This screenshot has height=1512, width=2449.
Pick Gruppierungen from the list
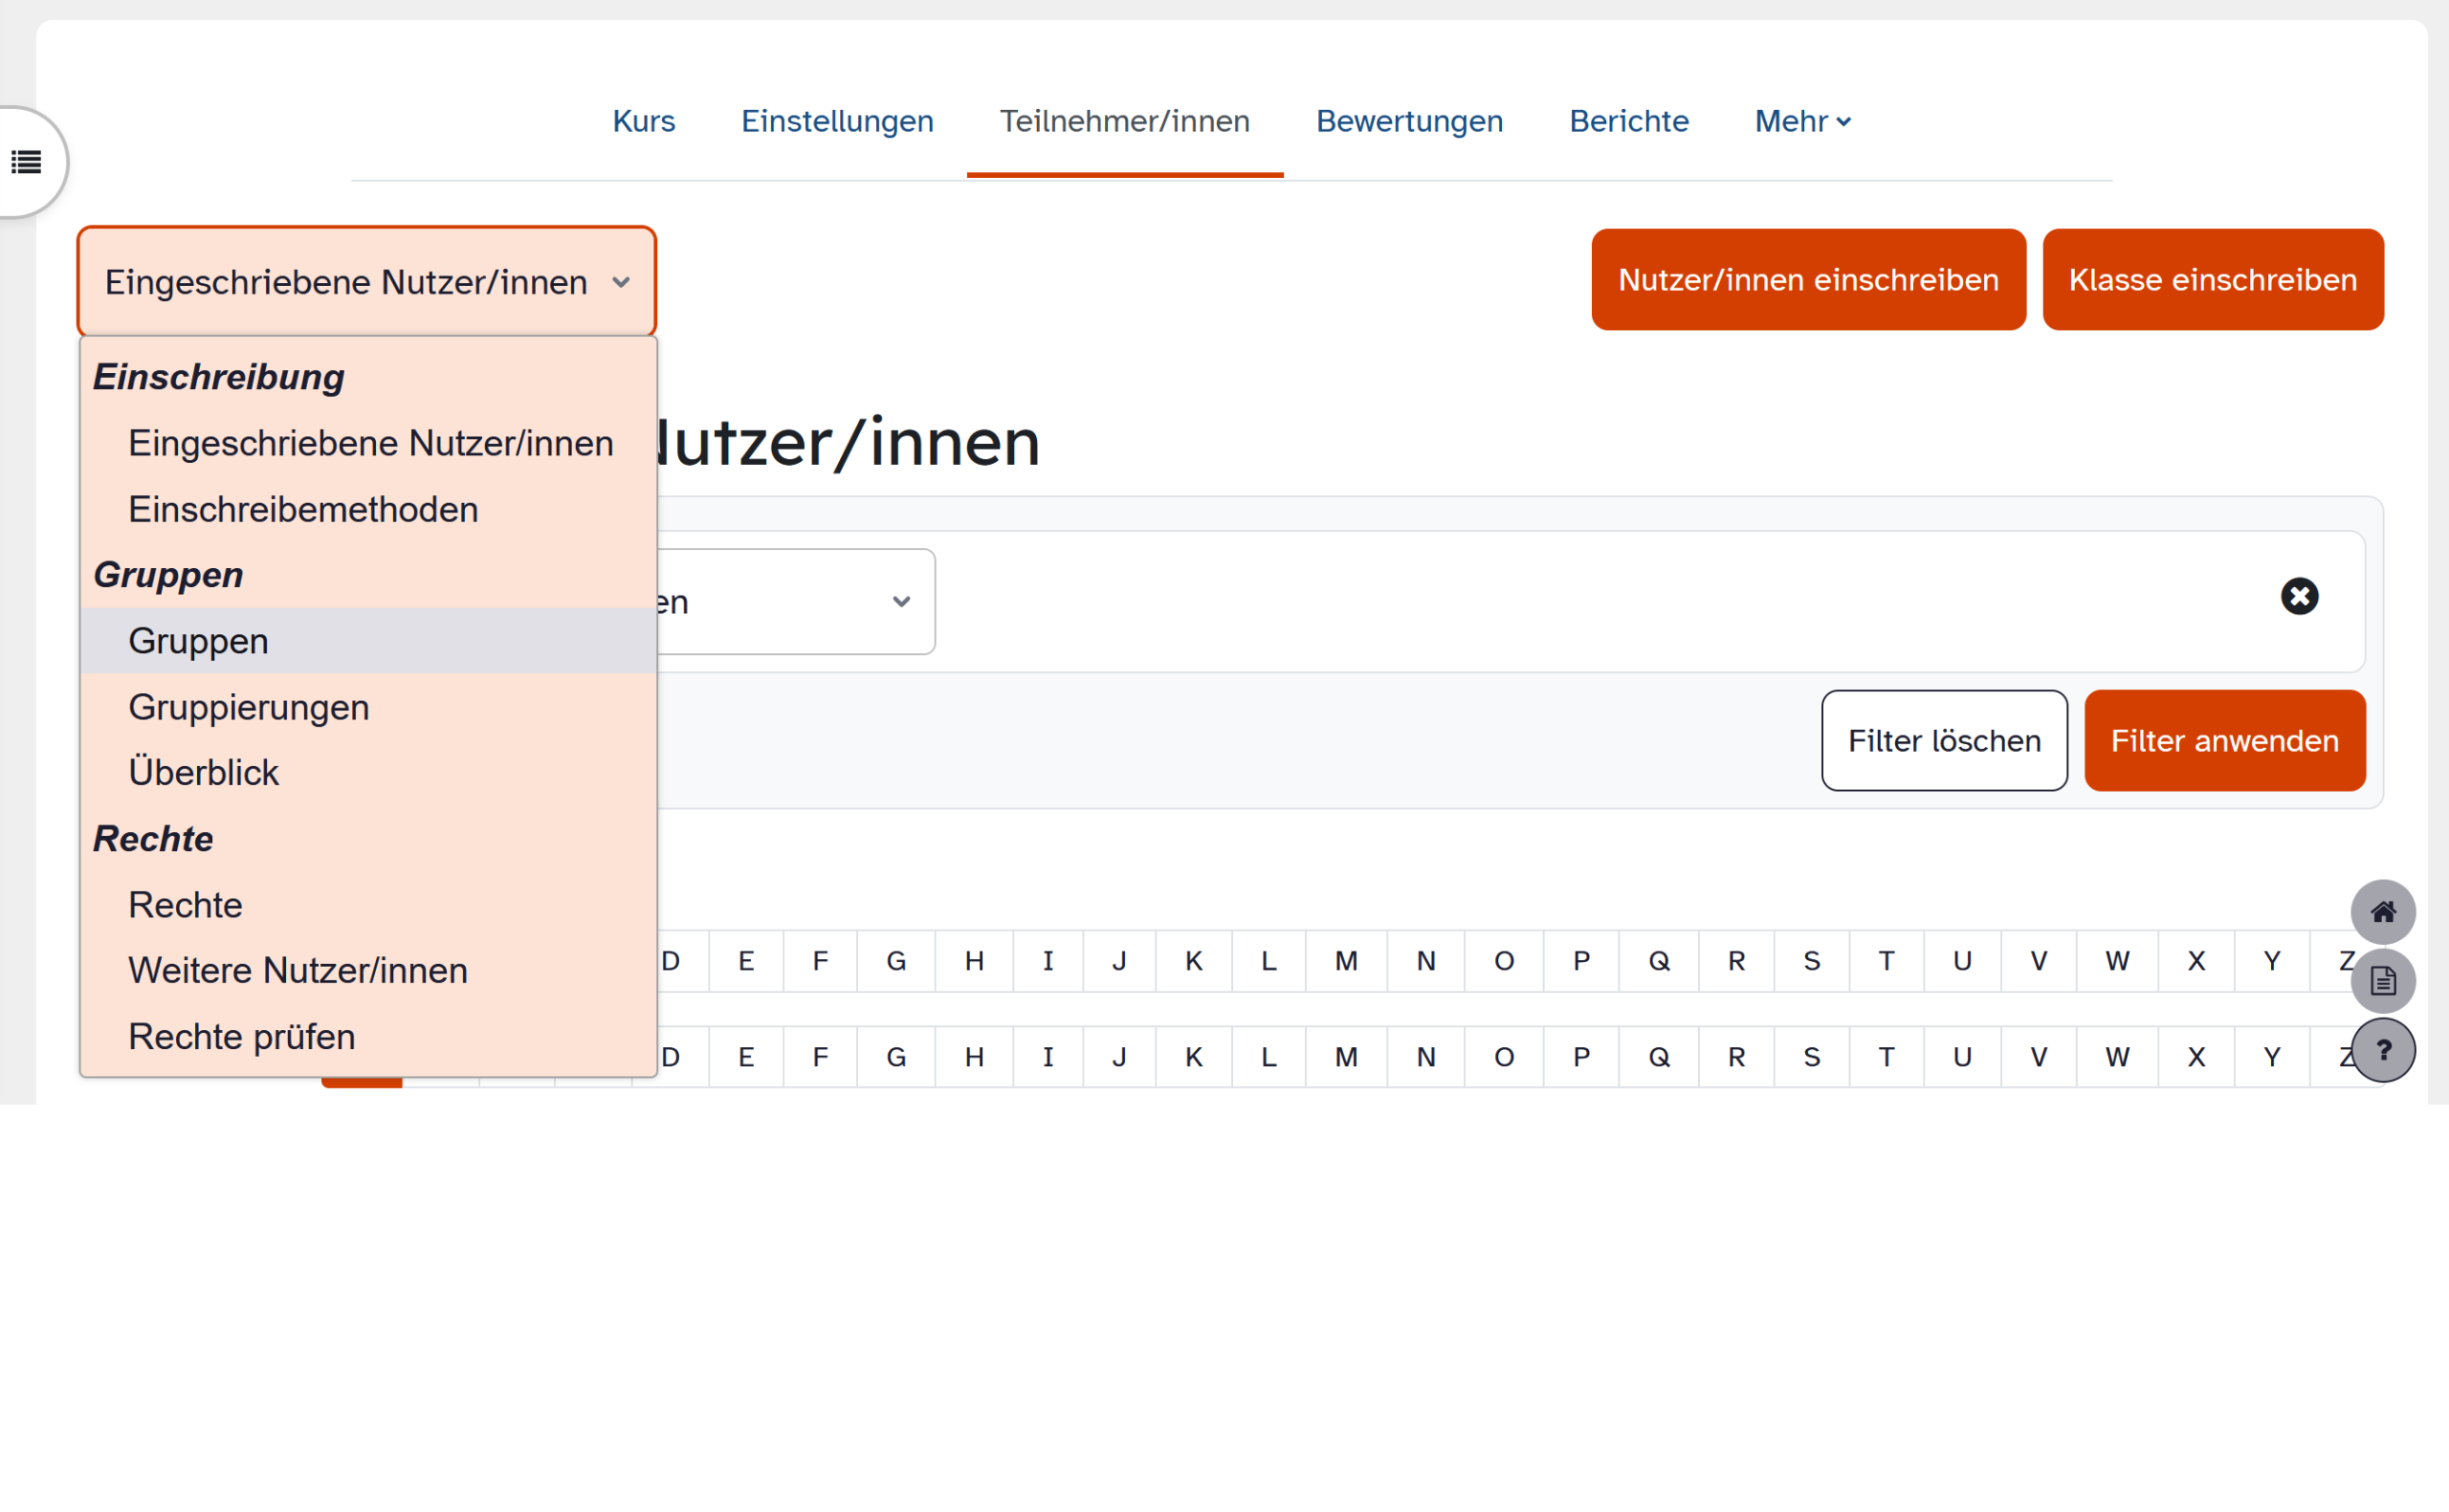coord(248,707)
